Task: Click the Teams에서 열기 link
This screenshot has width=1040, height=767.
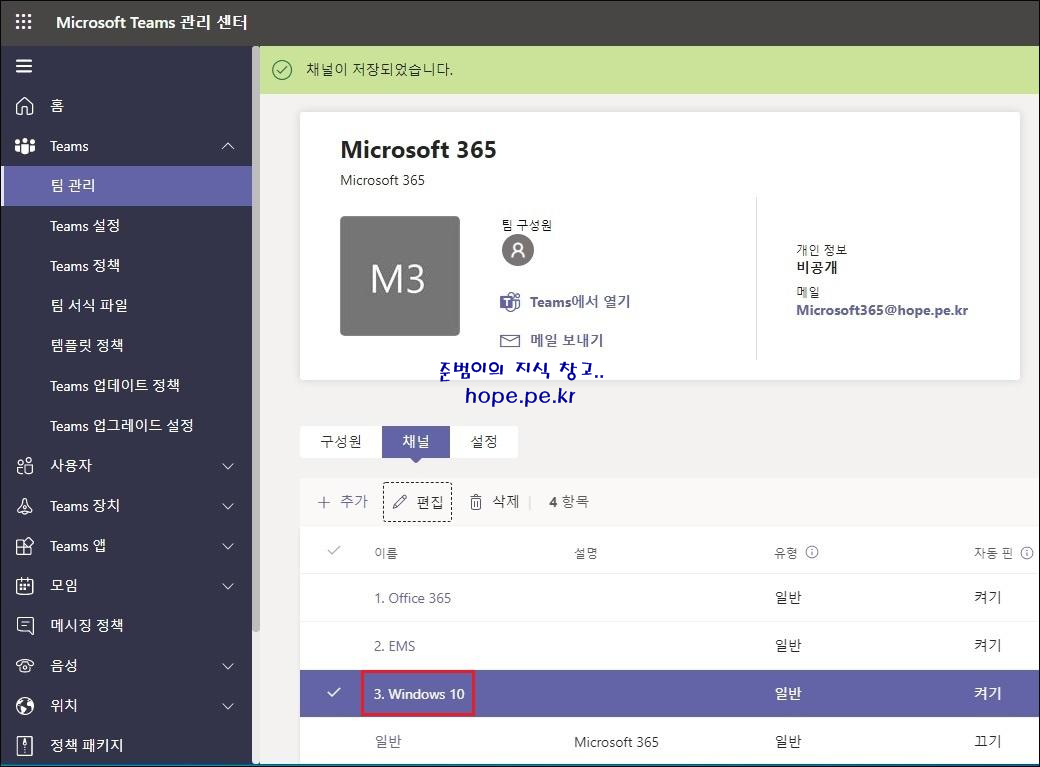Action: coord(580,302)
